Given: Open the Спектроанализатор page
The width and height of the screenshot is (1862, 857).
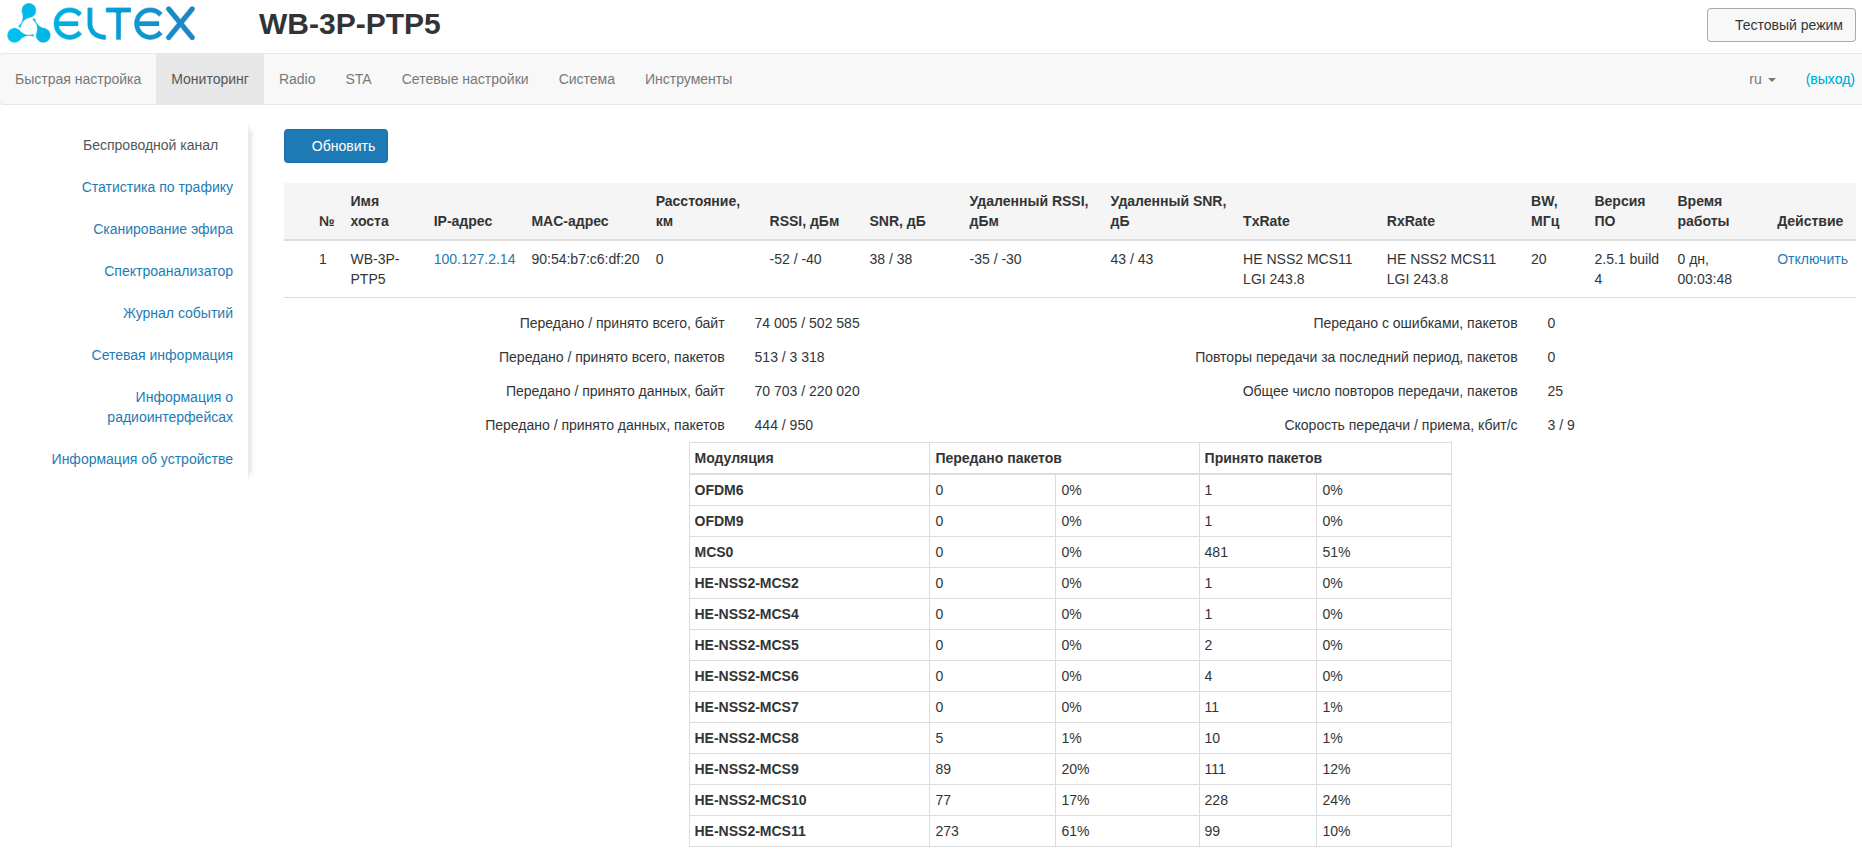Looking at the screenshot, I should (x=168, y=272).
